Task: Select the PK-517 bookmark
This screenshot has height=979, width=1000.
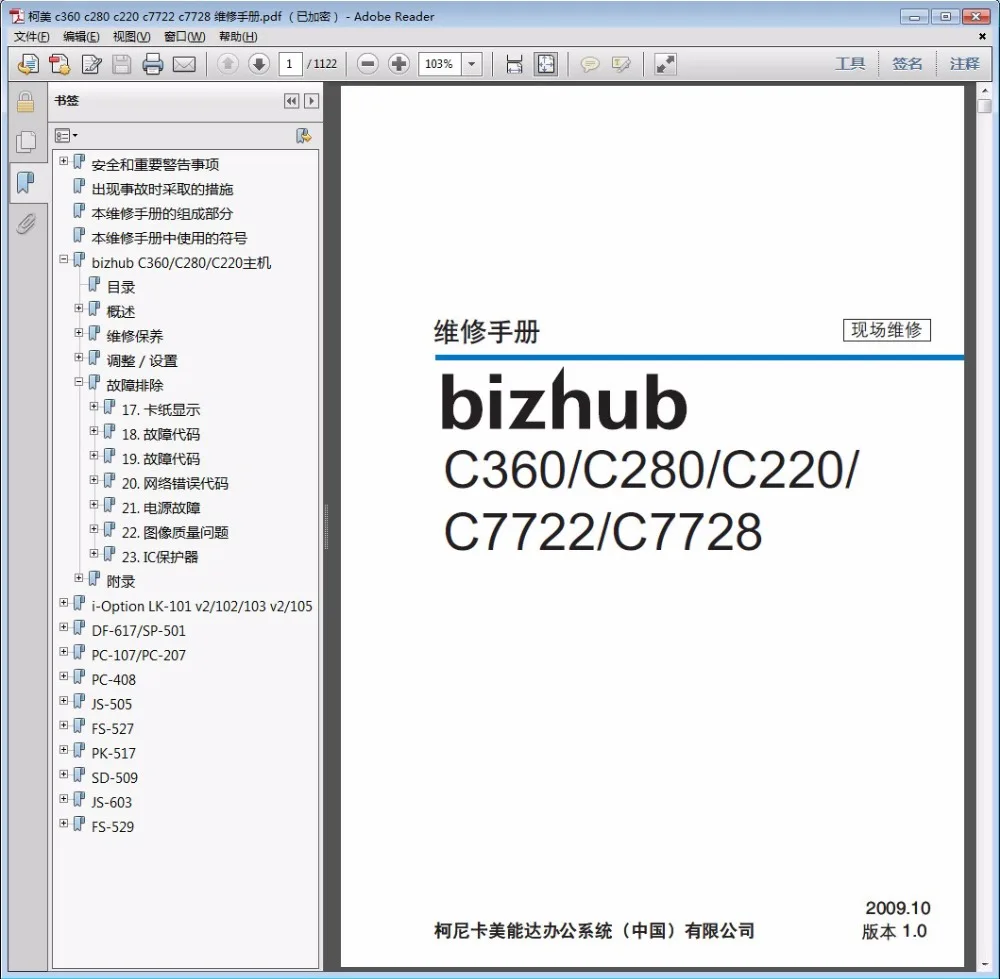Action: tap(114, 754)
